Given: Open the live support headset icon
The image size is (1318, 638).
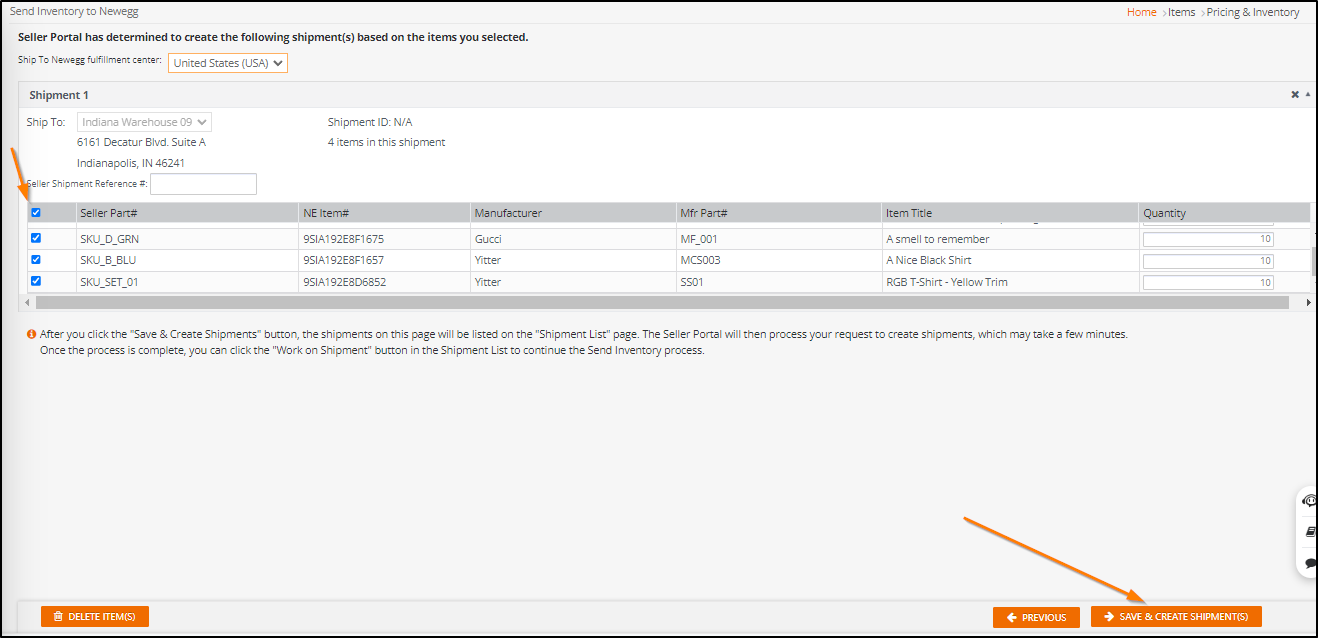Looking at the screenshot, I should click(x=1310, y=501).
